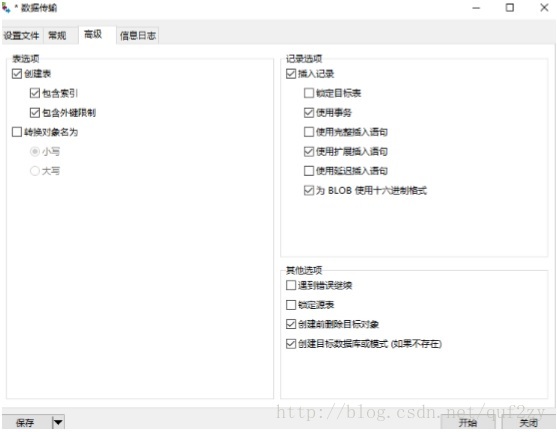This screenshot has height=432, width=557.
Task: Maximize the 数据传输 window
Action: [510, 7]
